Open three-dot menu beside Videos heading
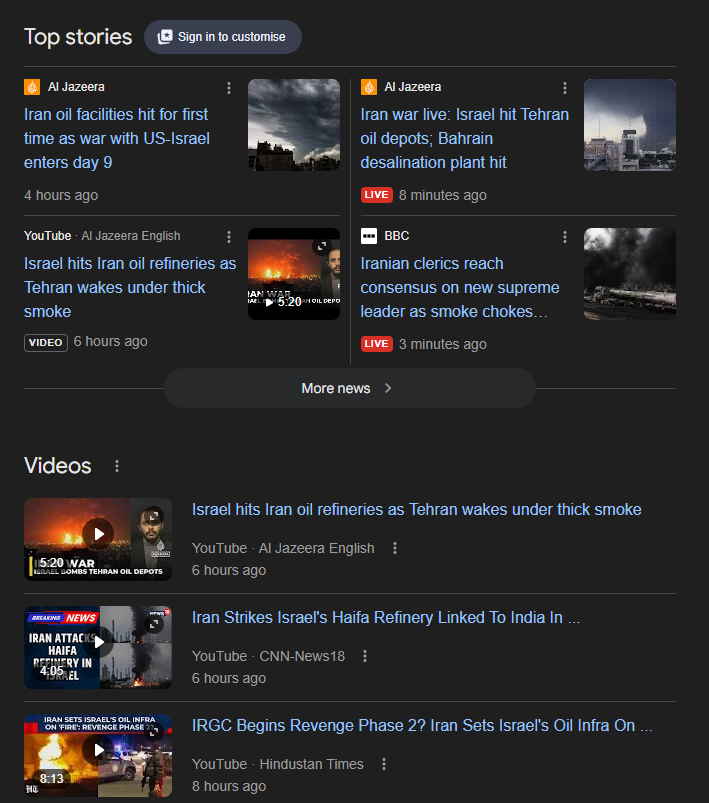Image resolution: width=709 pixels, height=803 pixels. [x=117, y=466]
